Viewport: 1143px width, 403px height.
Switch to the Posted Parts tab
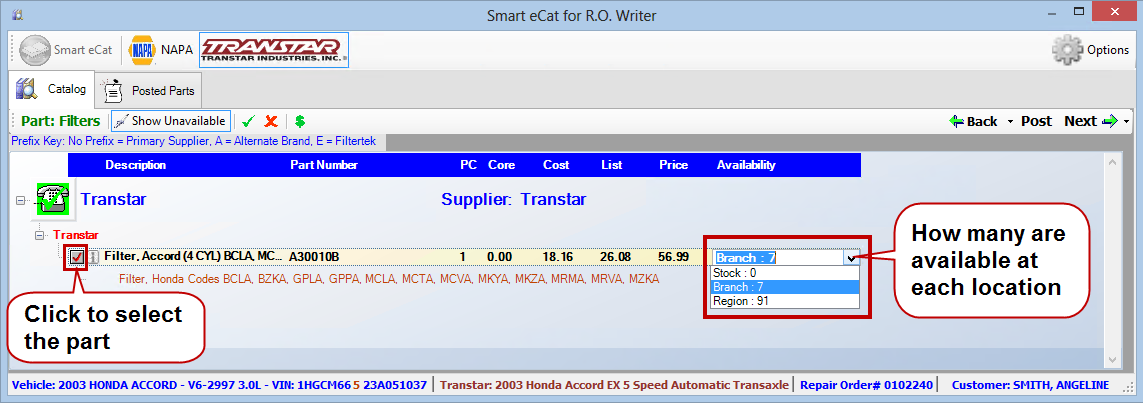coord(151,91)
